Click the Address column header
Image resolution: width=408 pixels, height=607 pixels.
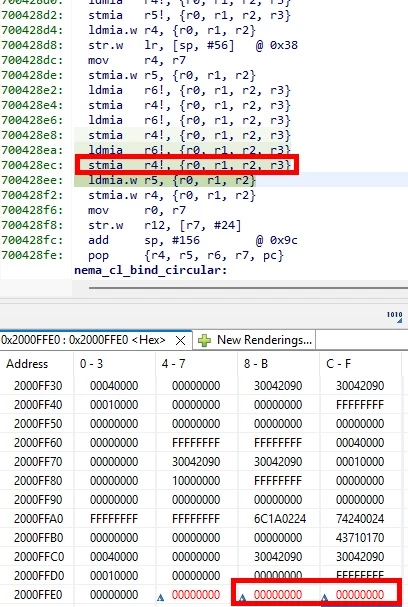27,364
